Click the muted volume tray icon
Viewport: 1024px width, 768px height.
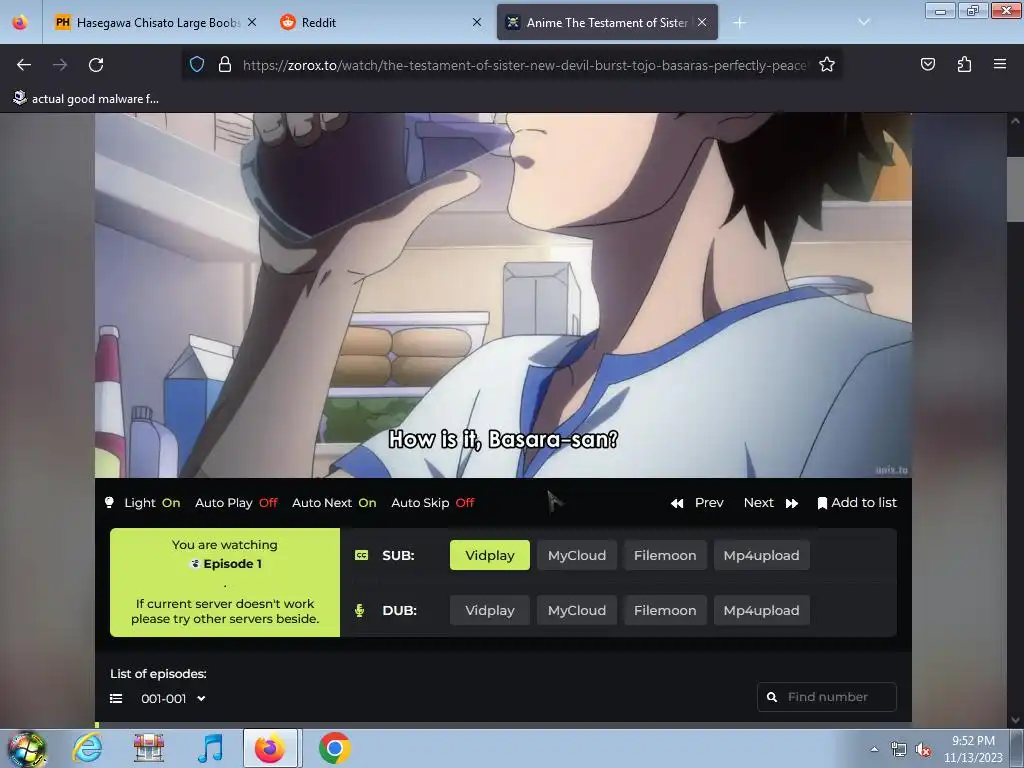pos(923,750)
